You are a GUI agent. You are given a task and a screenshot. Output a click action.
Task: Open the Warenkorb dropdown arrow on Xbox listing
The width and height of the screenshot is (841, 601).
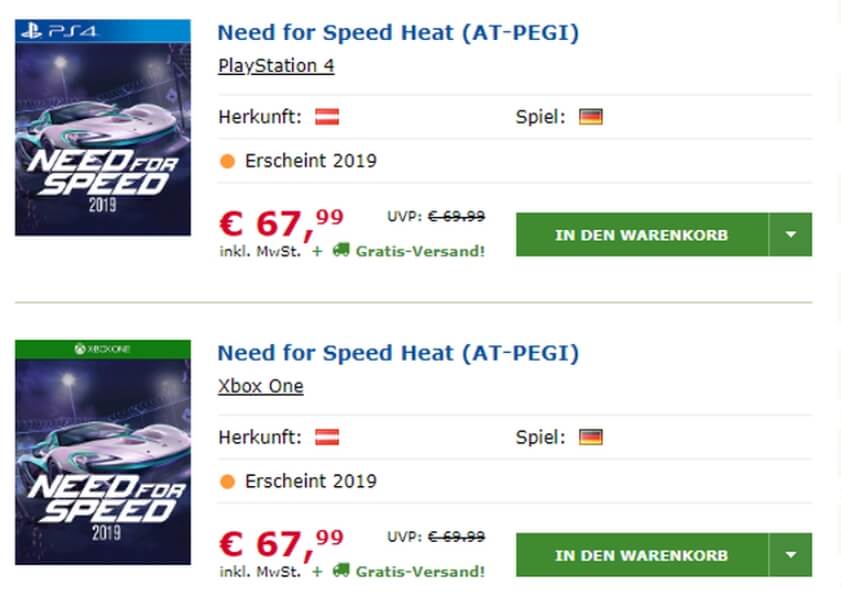pyautogui.click(x=790, y=554)
